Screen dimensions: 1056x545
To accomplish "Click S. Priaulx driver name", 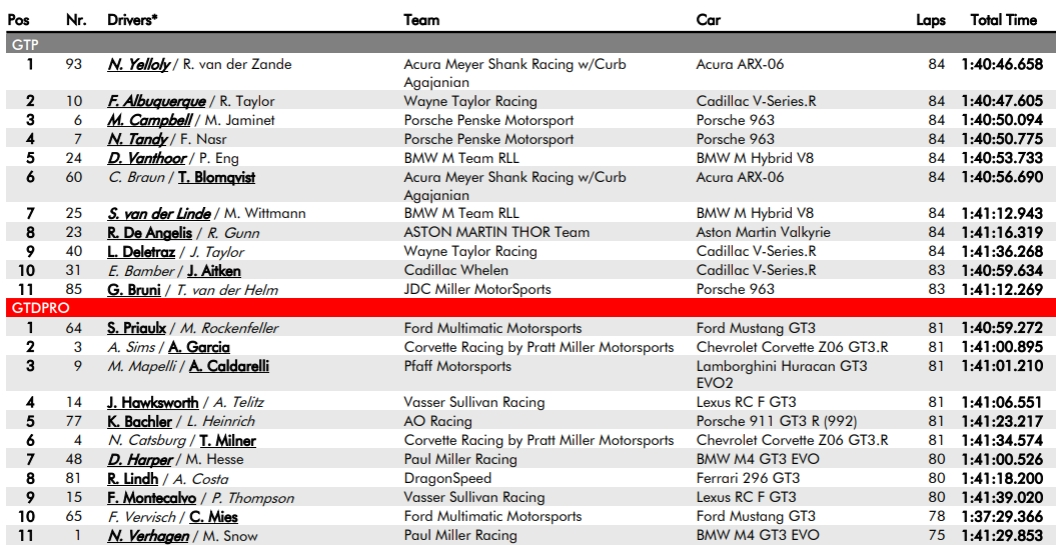I will pyautogui.click(x=137, y=328).
